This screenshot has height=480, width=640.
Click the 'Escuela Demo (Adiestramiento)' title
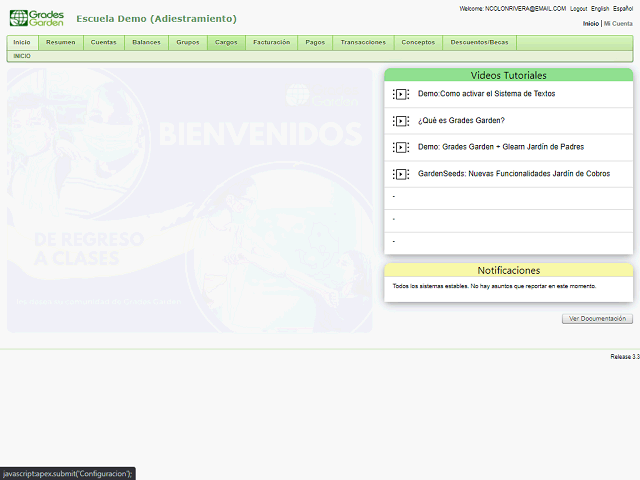click(x=156, y=19)
